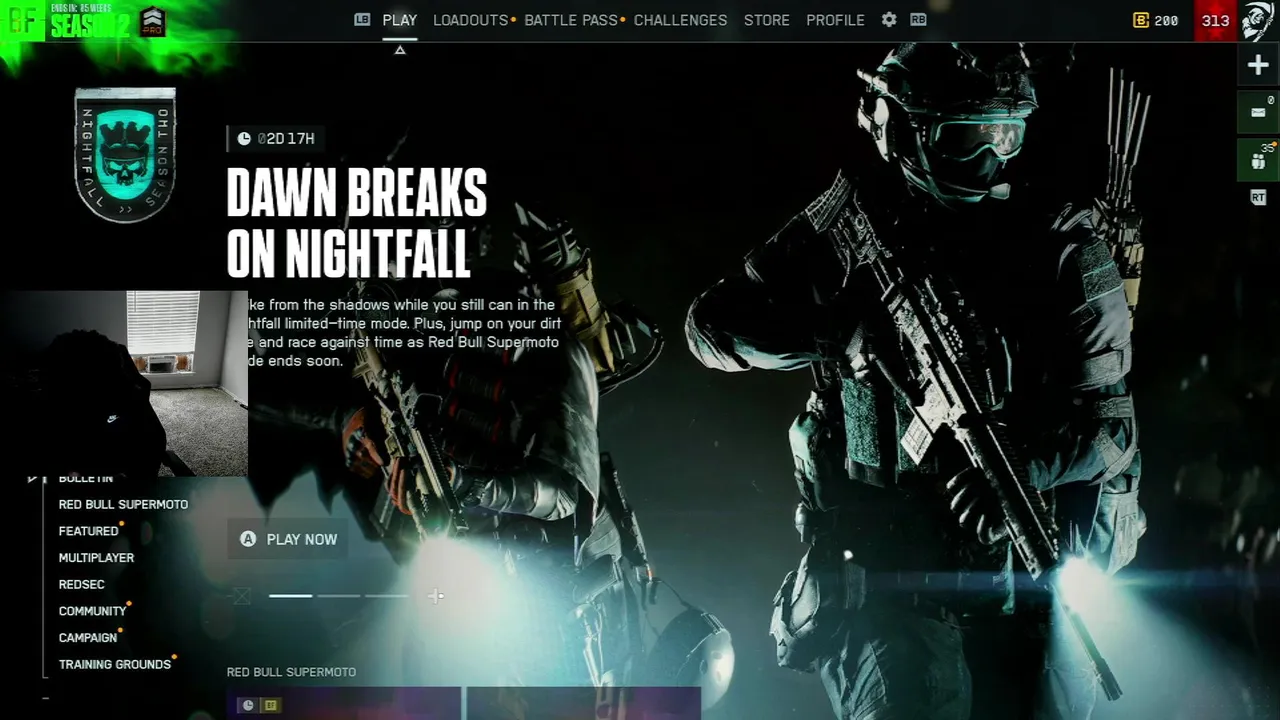
Task: Click the BF Pro badge icon
Action: coord(152,21)
